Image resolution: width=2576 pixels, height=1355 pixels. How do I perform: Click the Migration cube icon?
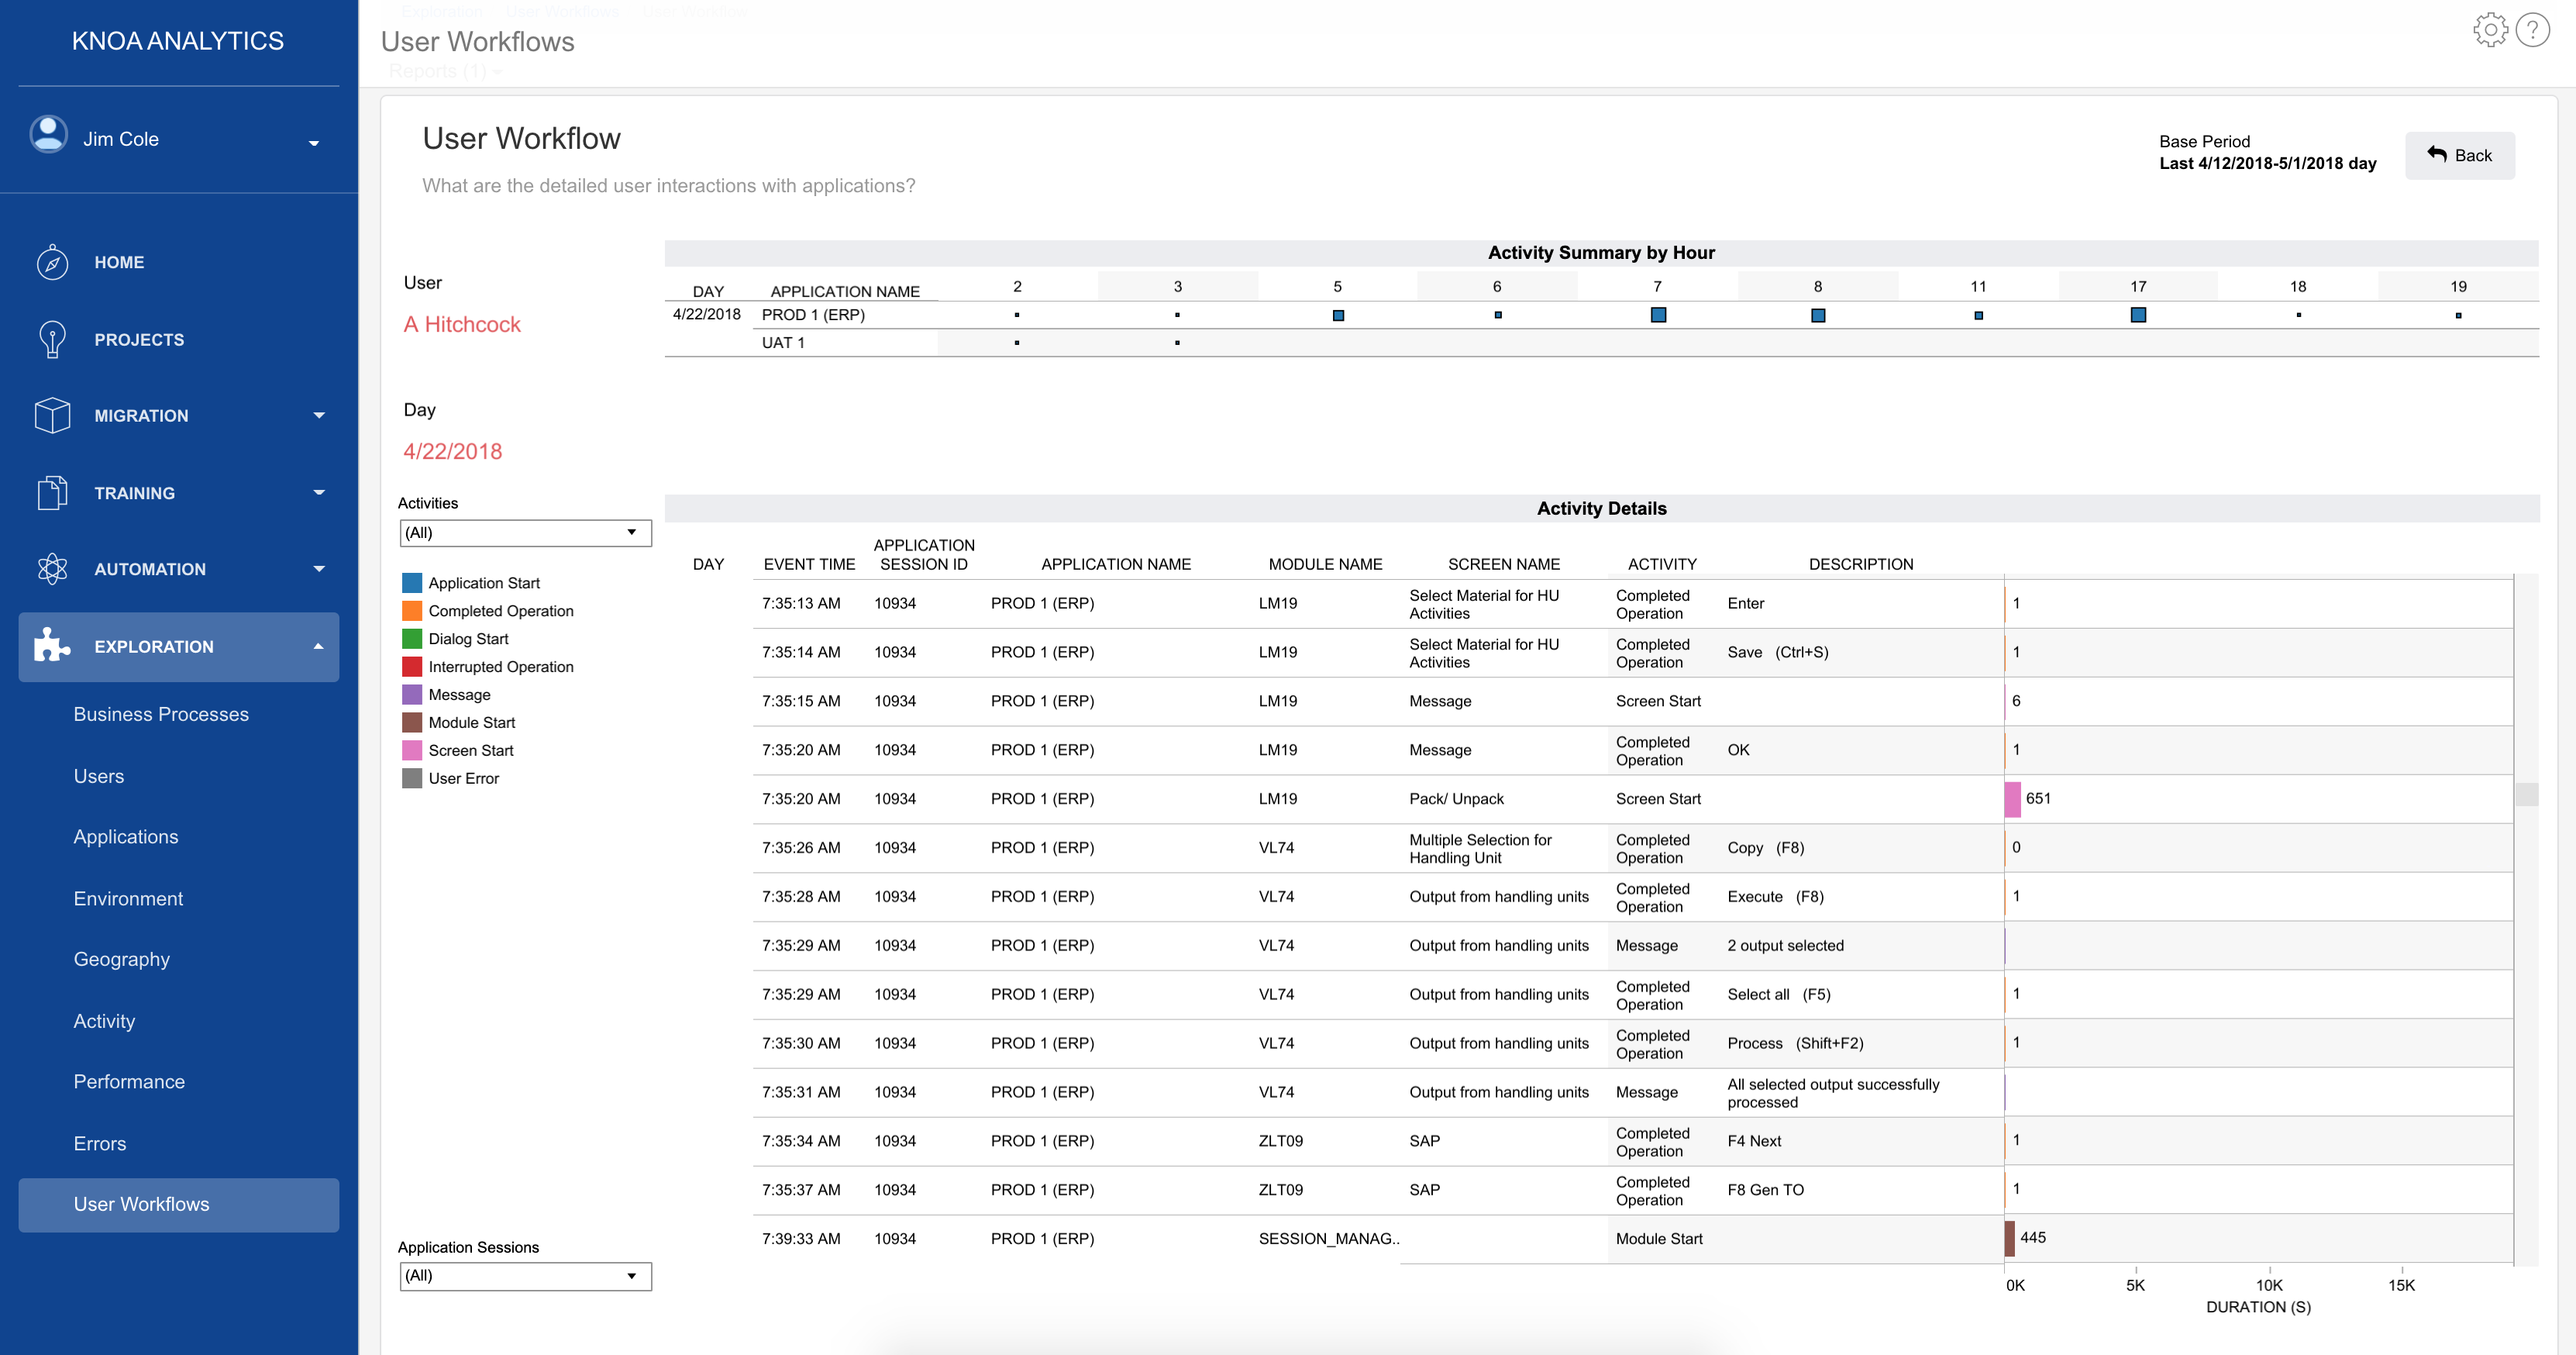52,416
